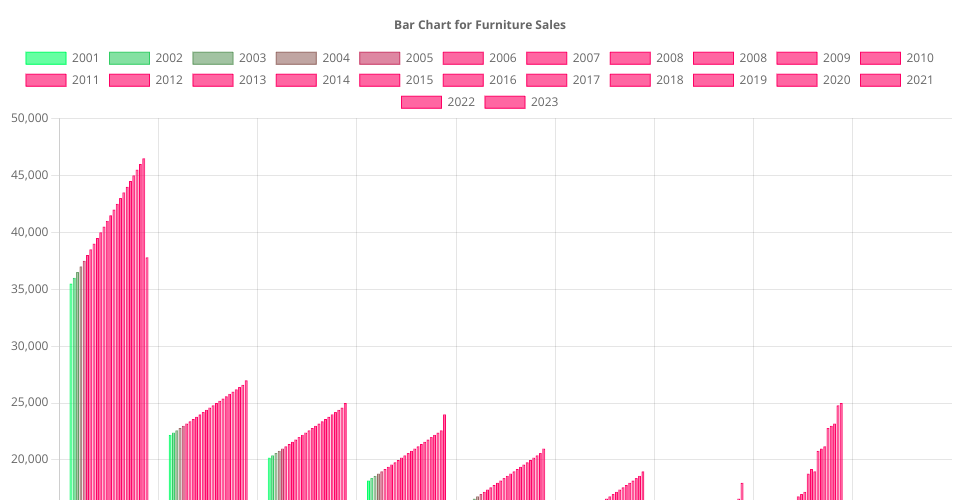This screenshot has width=960, height=500.
Task: Click the 2009 legend item
Action: coord(816,58)
